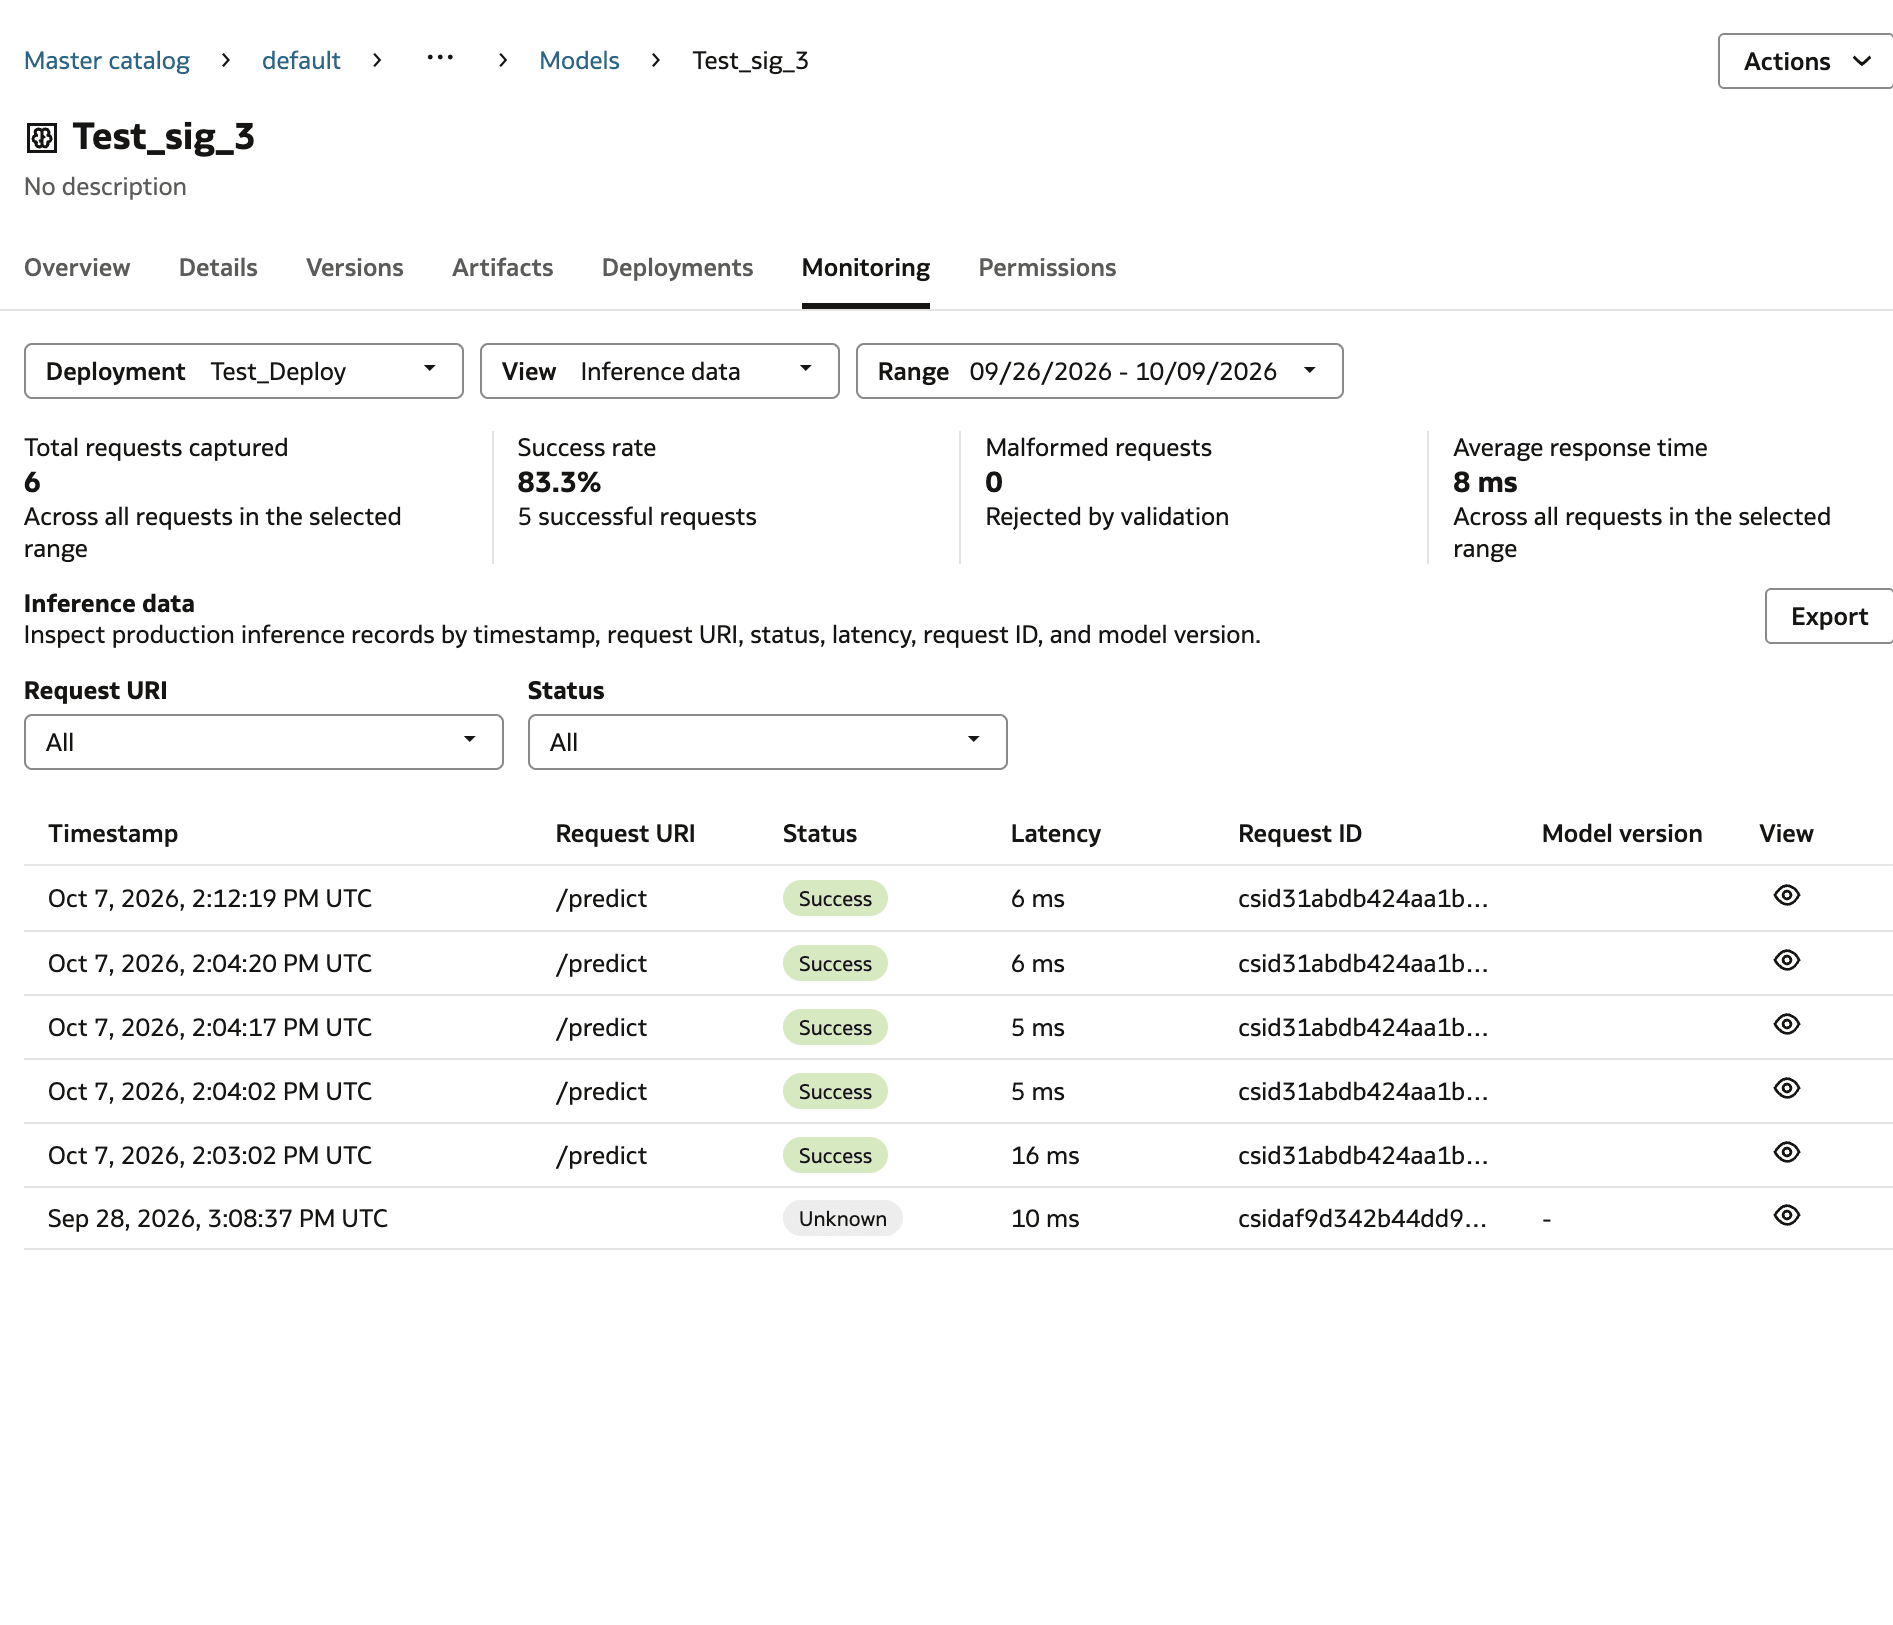Go to Master catalog breadcrumb
Image resolution: width=1893 pixels, height=1625 pixels.
pyautogui.click(x=107, y=61)
